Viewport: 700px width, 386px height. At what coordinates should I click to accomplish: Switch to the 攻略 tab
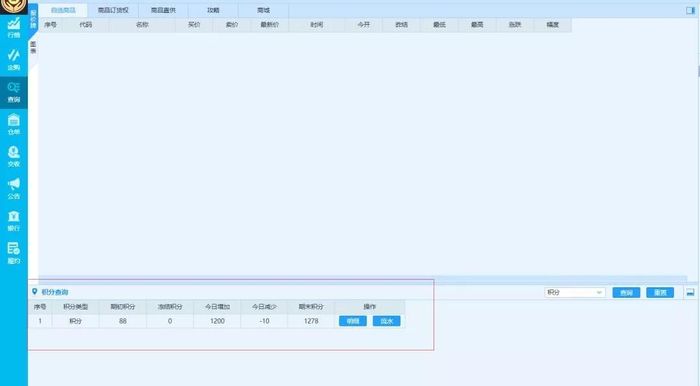(213, 10)
